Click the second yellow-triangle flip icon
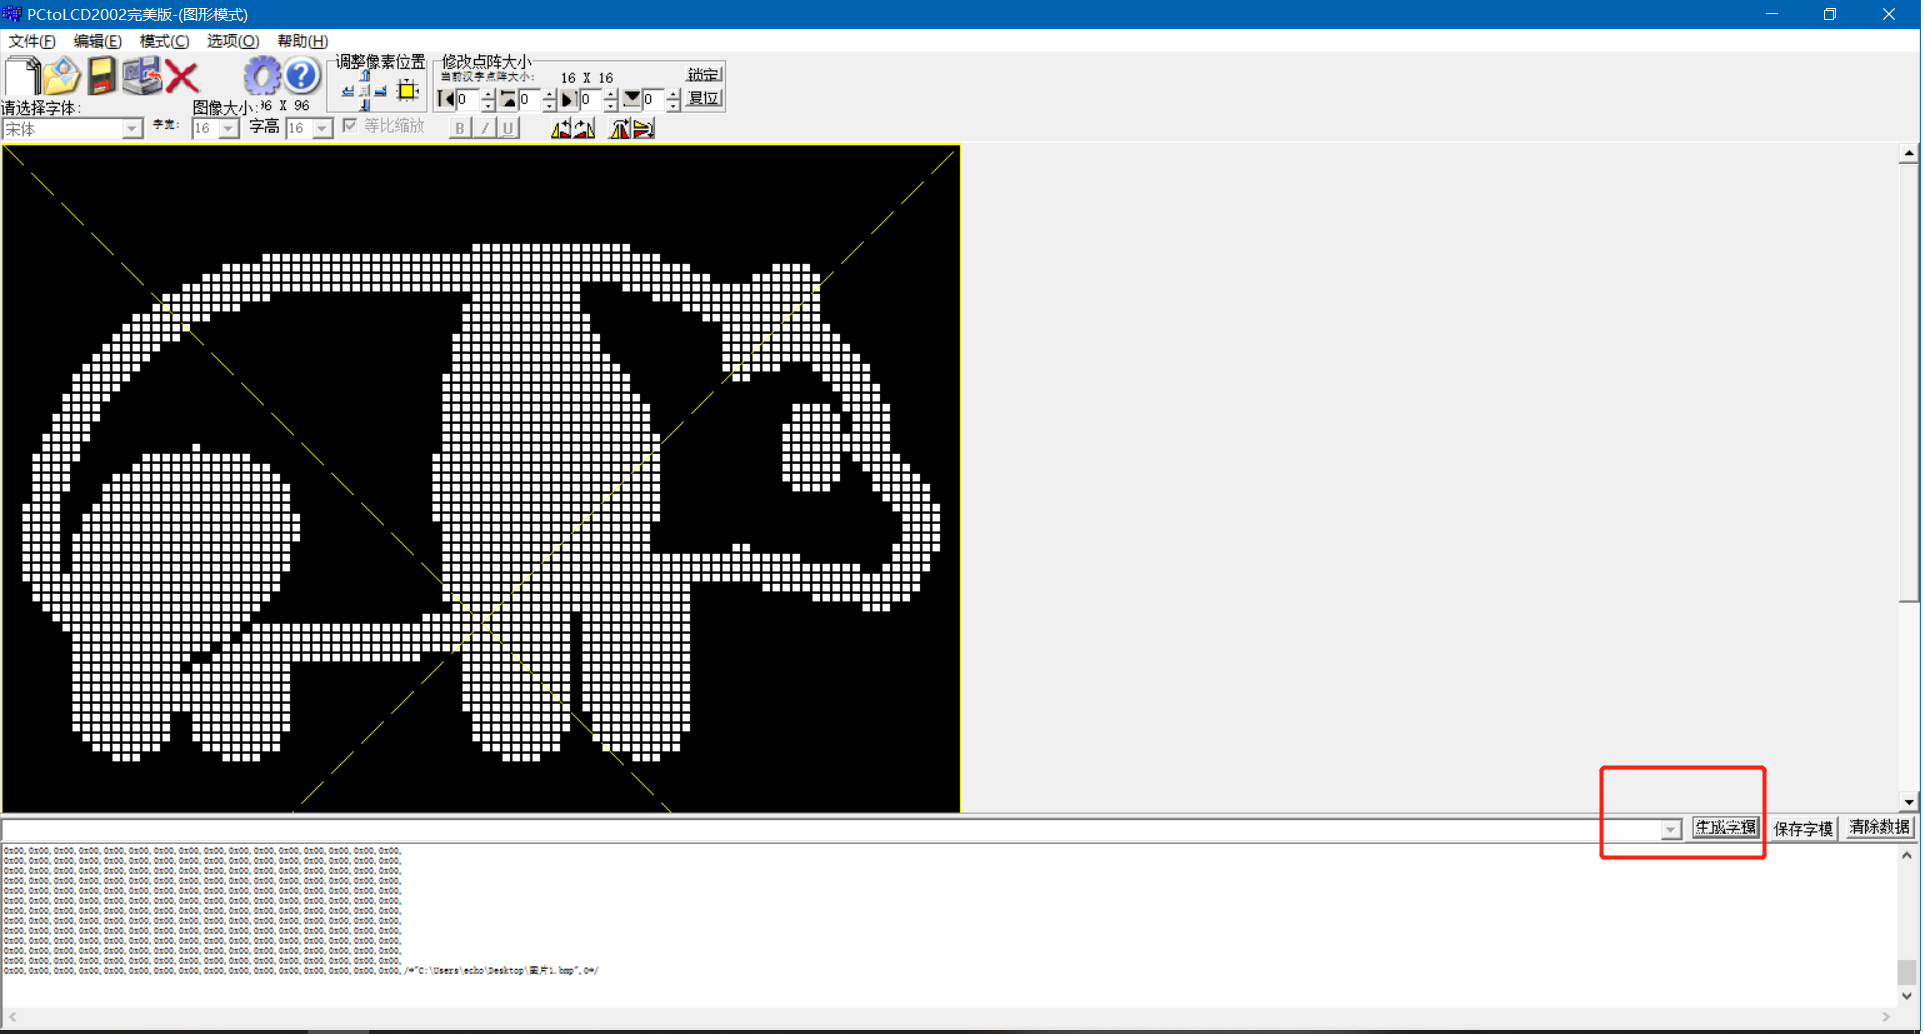This screenshot has height=1034, width=1924. (584, 128)
